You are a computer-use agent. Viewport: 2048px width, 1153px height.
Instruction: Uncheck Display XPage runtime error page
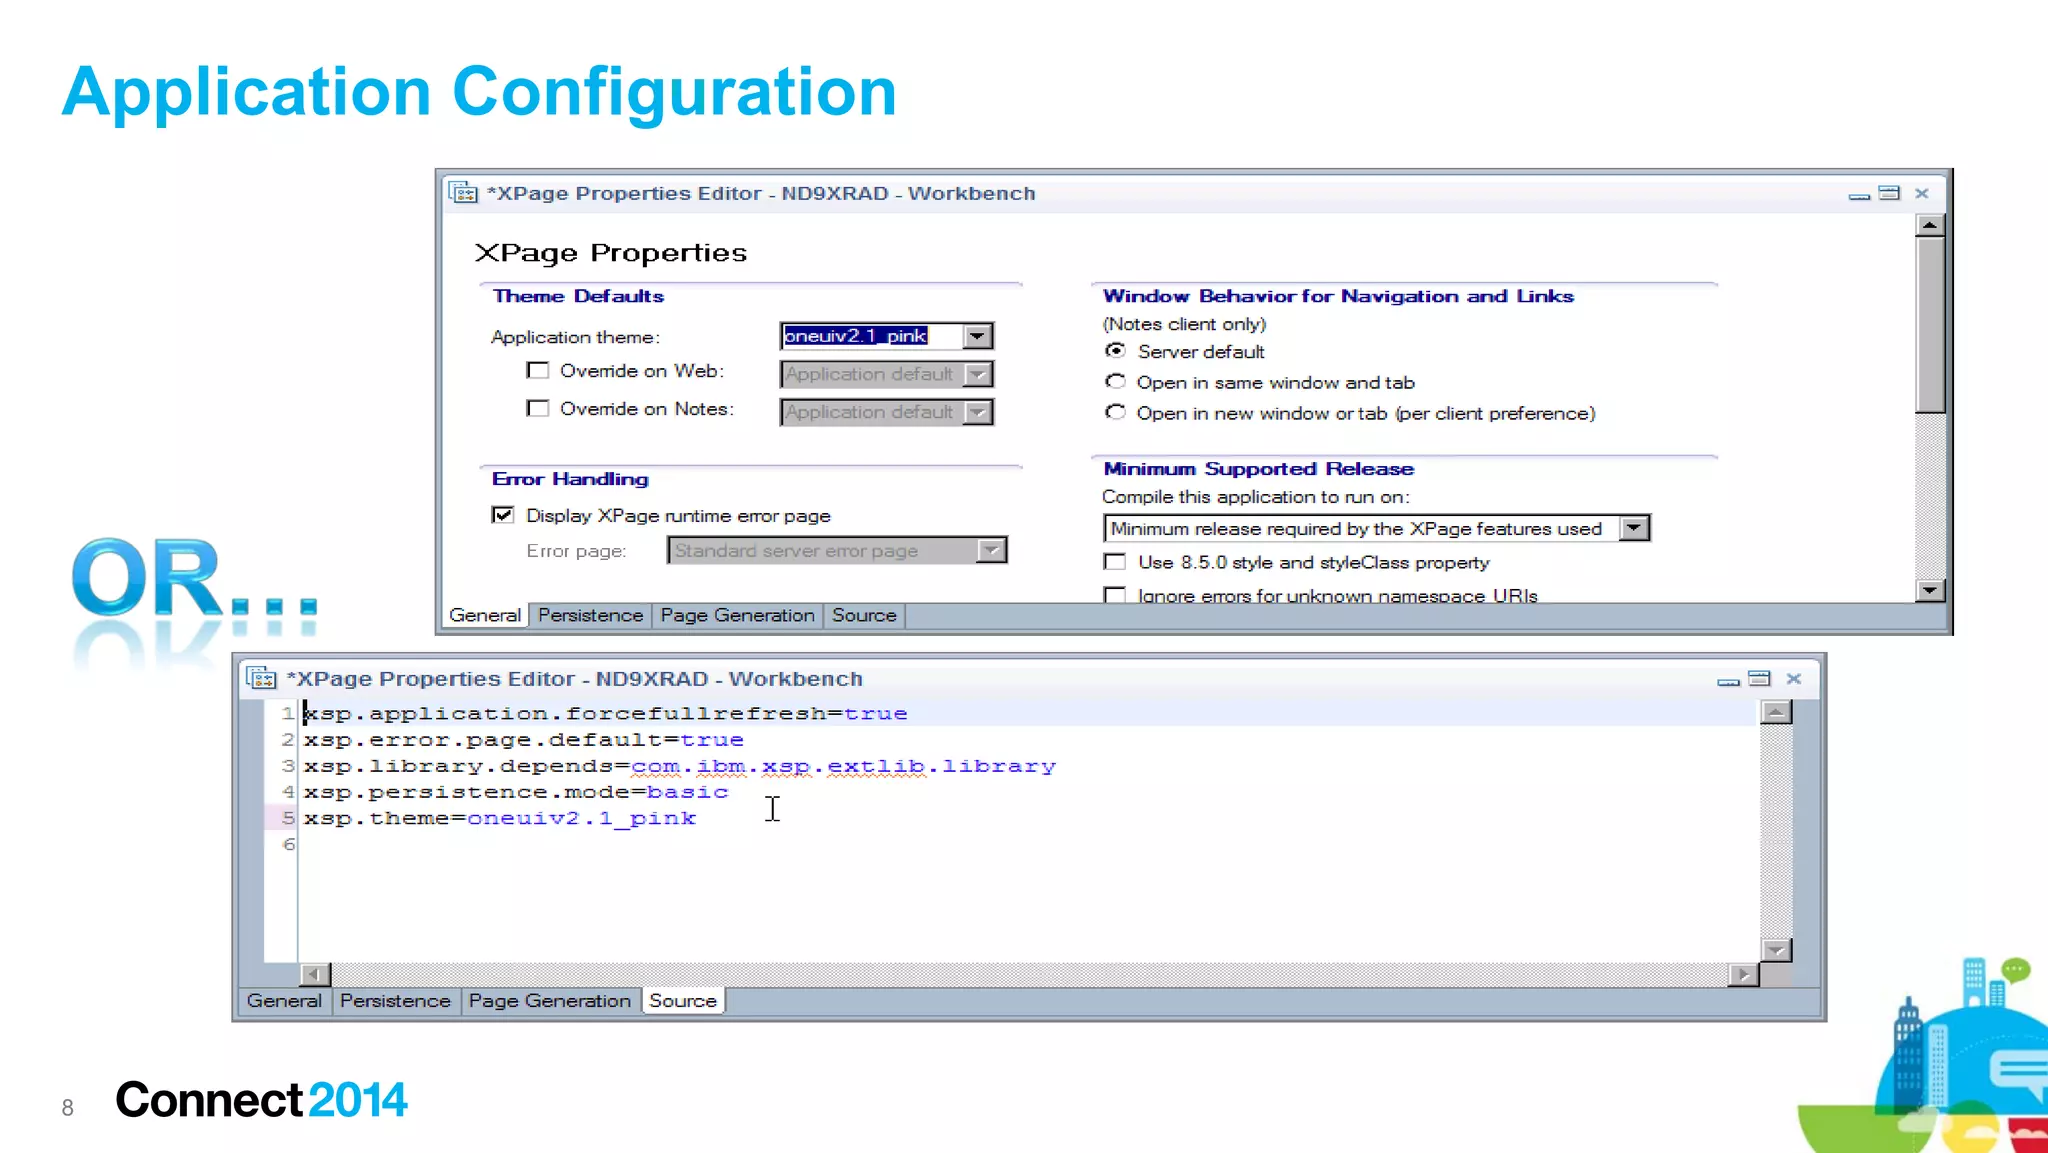click(x=503, y=515)
